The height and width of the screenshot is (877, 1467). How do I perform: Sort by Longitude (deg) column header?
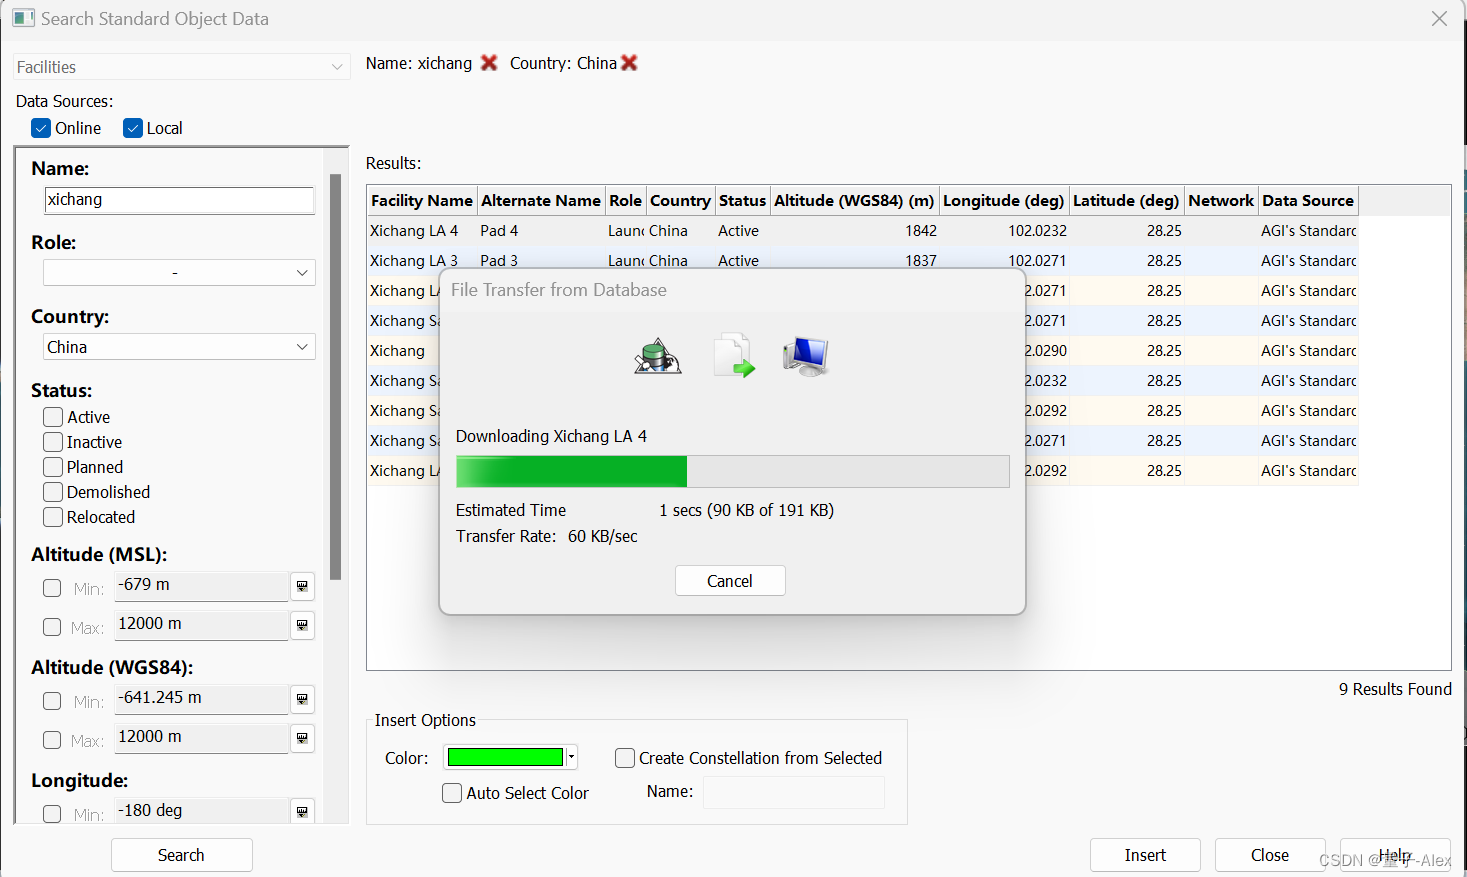(x=1004, y=200)
